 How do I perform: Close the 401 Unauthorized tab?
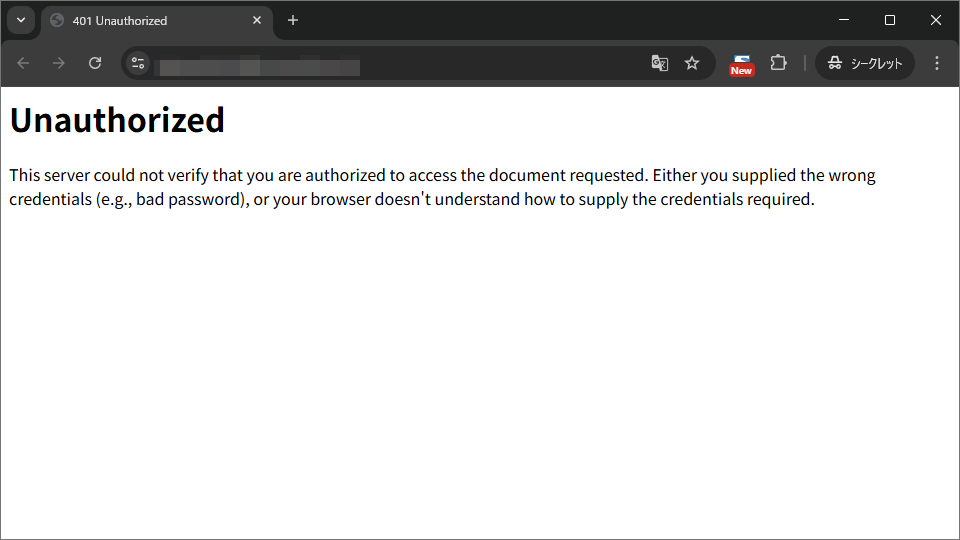coord(257,20)
